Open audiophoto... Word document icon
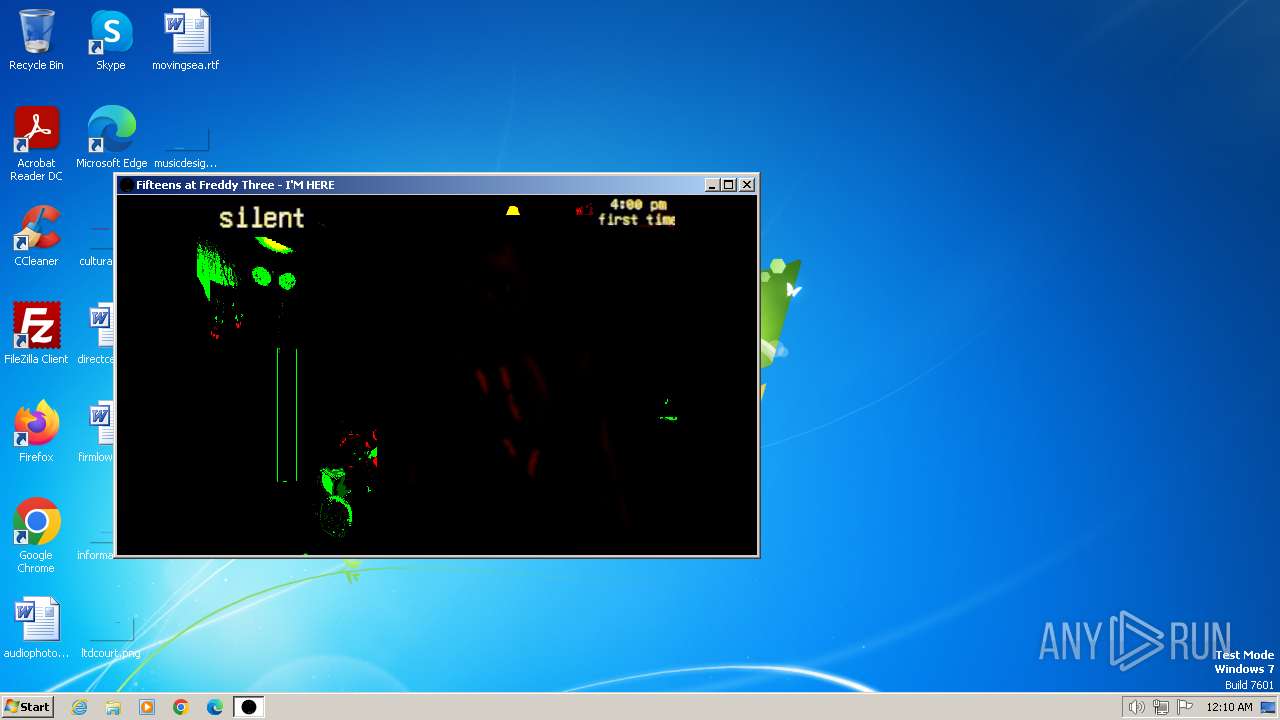 click(36, 628)
